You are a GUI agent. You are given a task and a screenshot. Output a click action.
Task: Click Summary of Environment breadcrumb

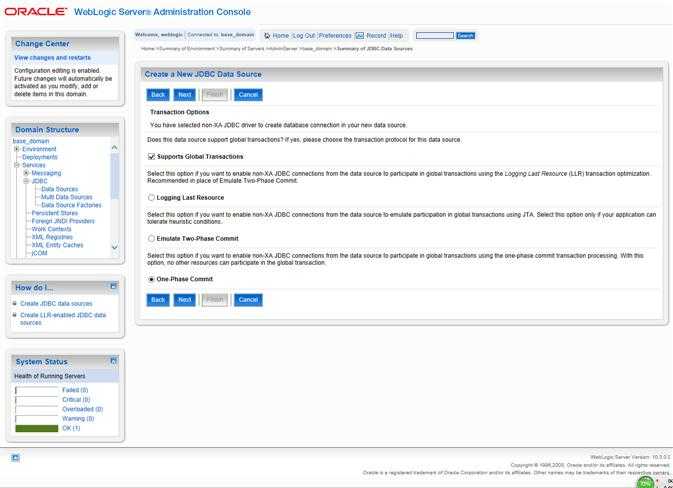click(x=187, y=49)
